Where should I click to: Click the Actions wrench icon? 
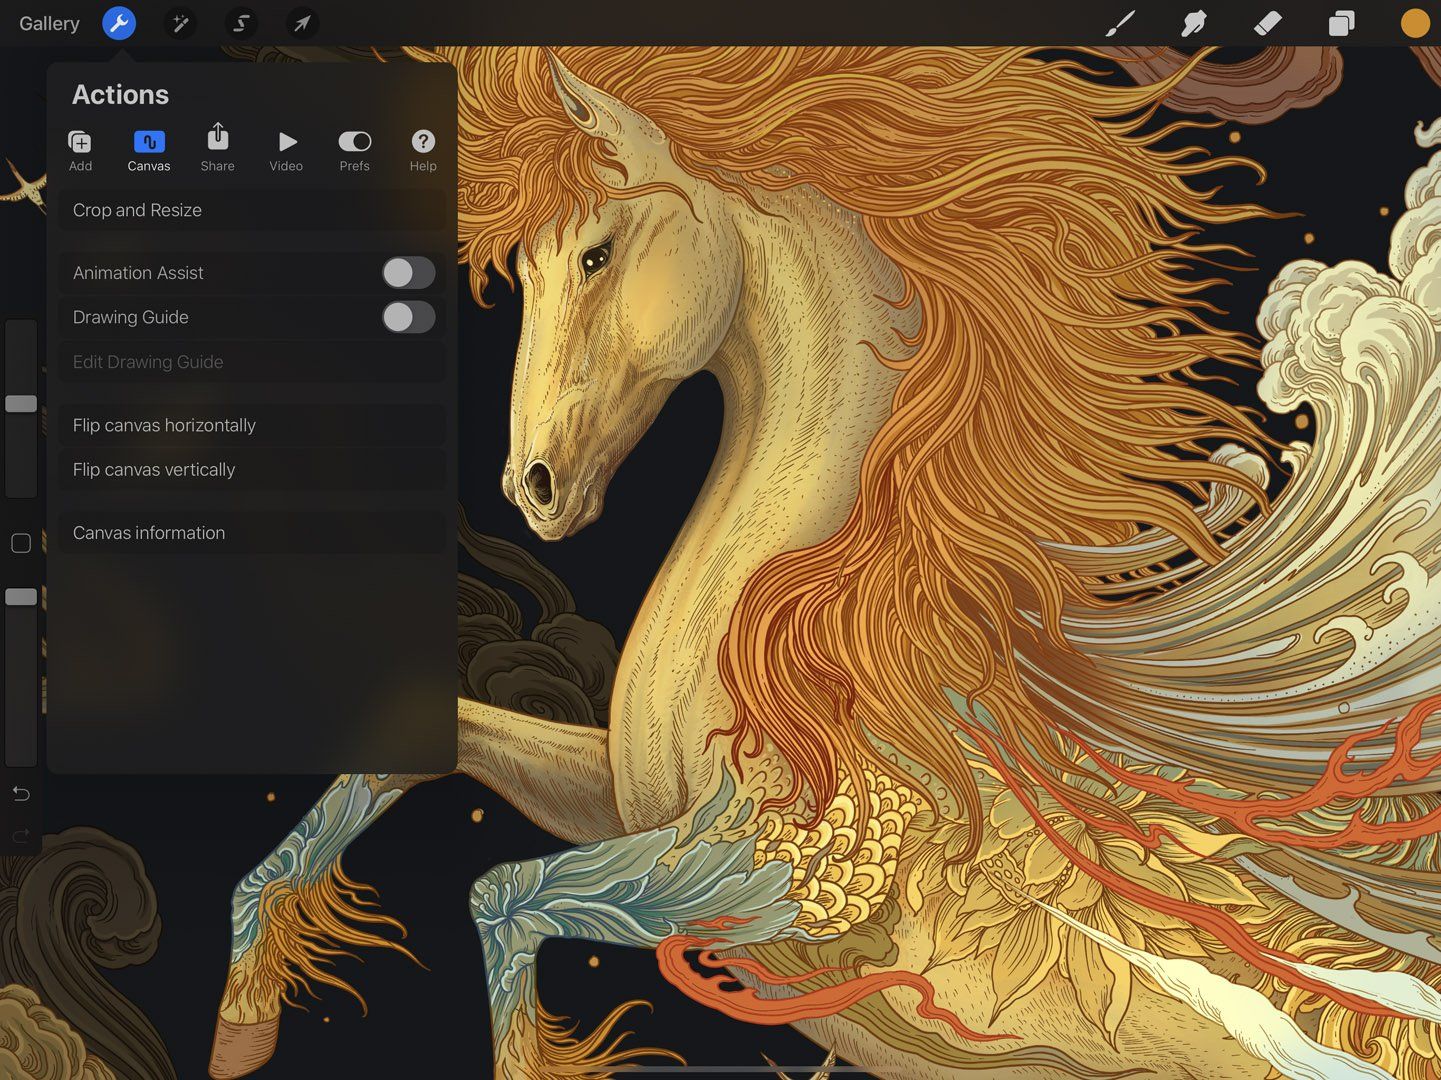[119, 23]
